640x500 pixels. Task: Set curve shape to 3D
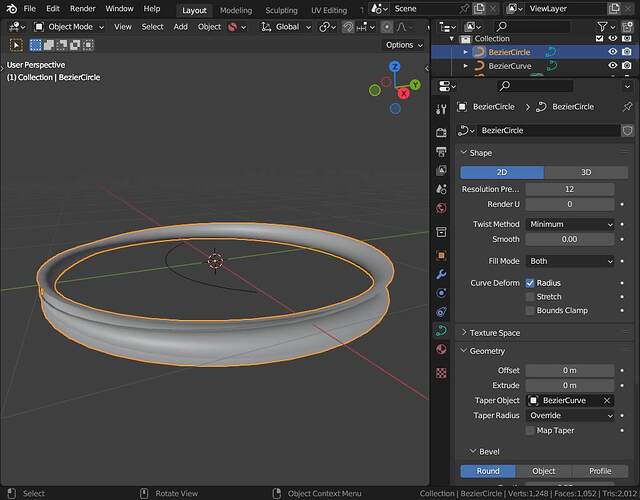586,172
